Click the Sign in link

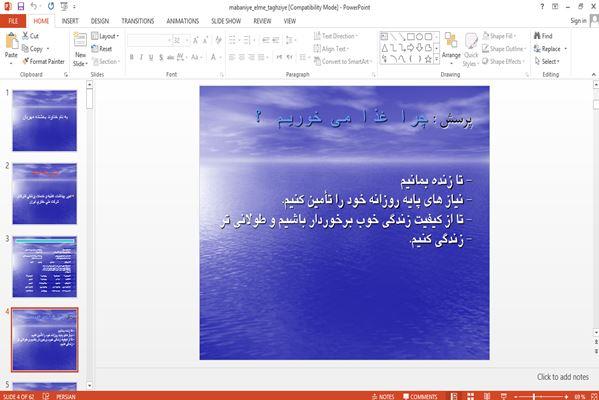(578, 21)
